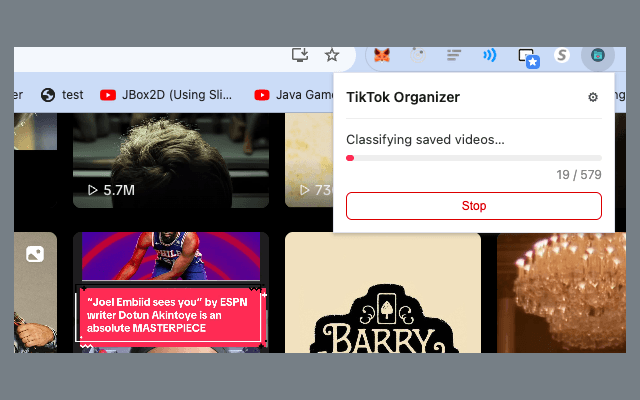The image size is (640, 400).
Task: Click the classification progress bar
Action: (474, 158)
